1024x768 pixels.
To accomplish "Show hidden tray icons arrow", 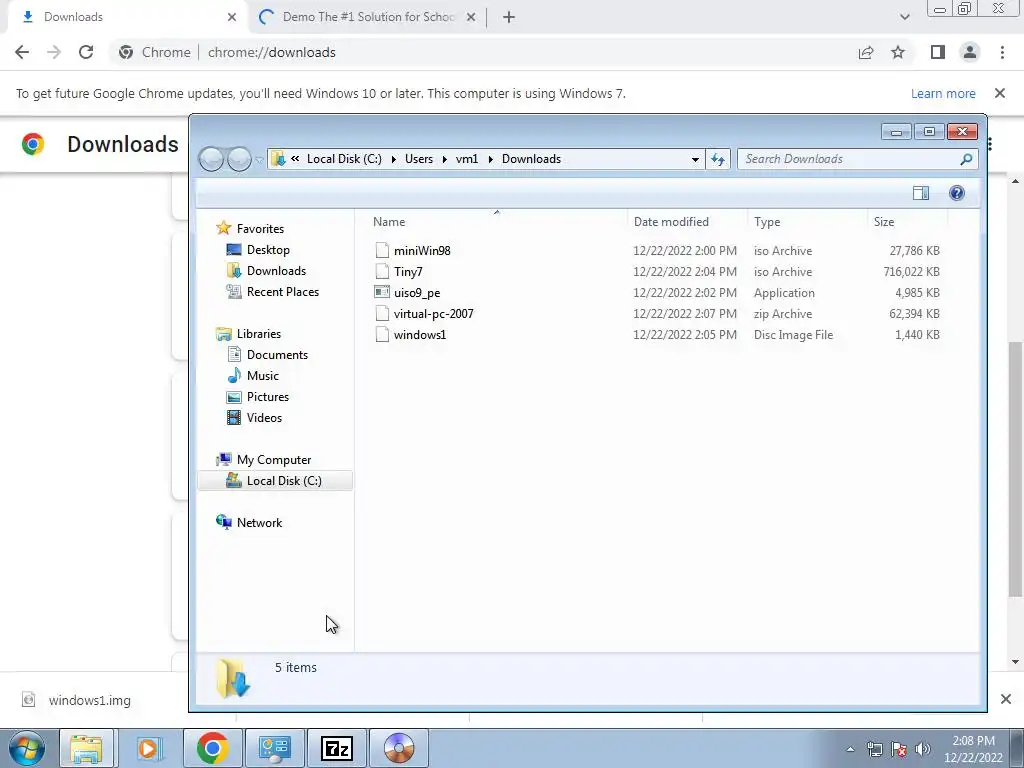I will coord(850,749).
